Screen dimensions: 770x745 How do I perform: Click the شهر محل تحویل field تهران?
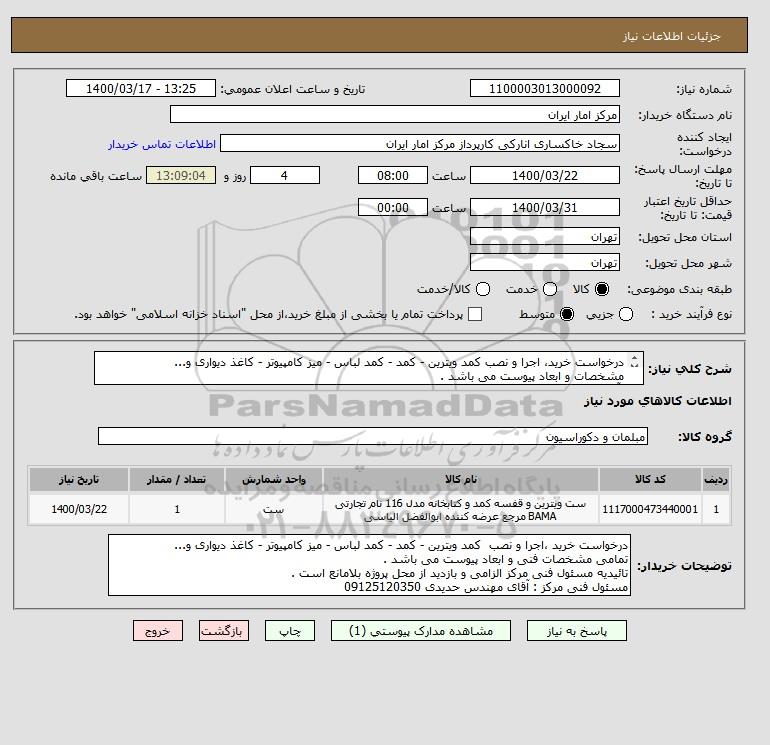tap(545, 262)
